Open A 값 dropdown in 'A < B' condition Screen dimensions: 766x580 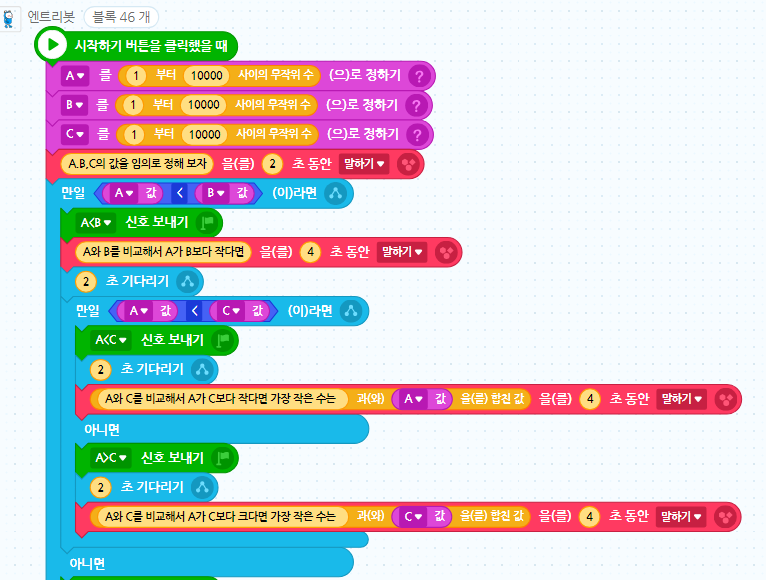[124, 193]
